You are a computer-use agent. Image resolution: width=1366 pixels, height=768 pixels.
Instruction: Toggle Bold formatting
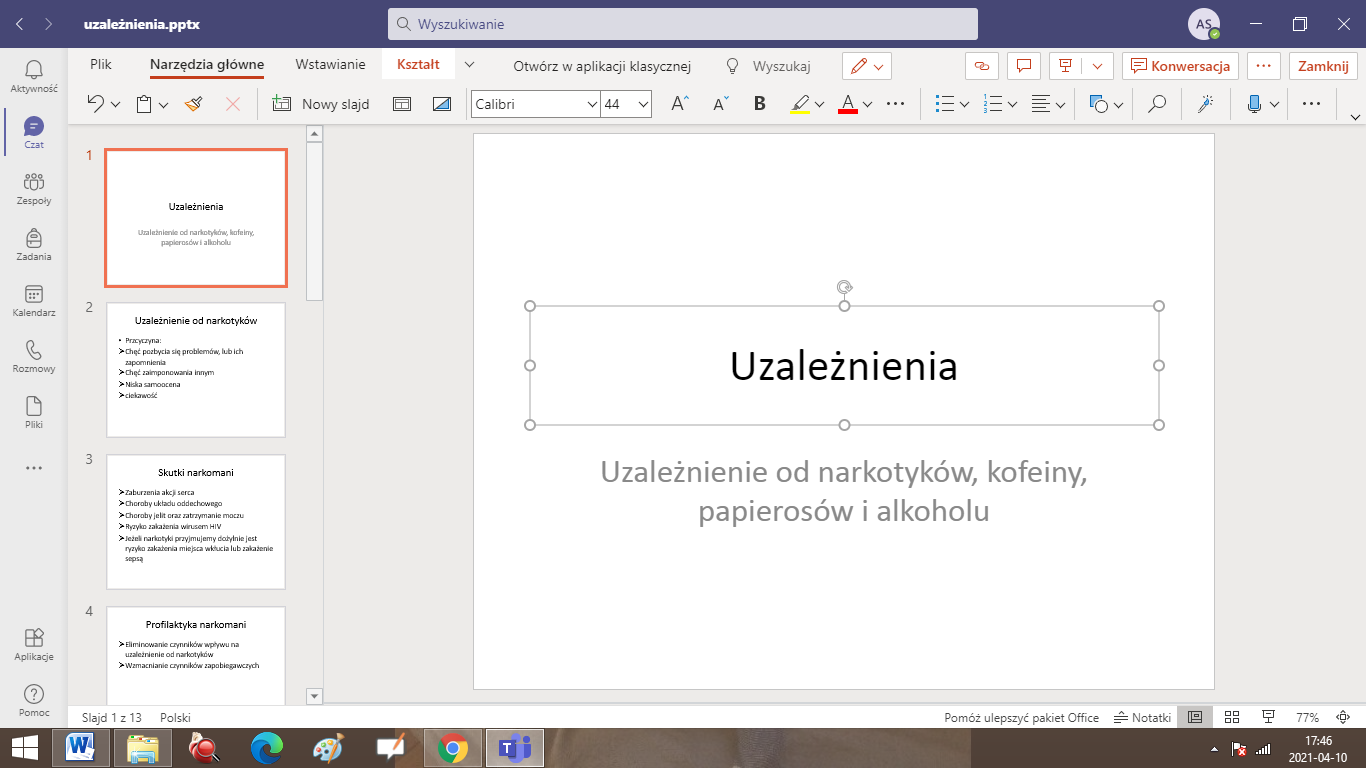760,104
